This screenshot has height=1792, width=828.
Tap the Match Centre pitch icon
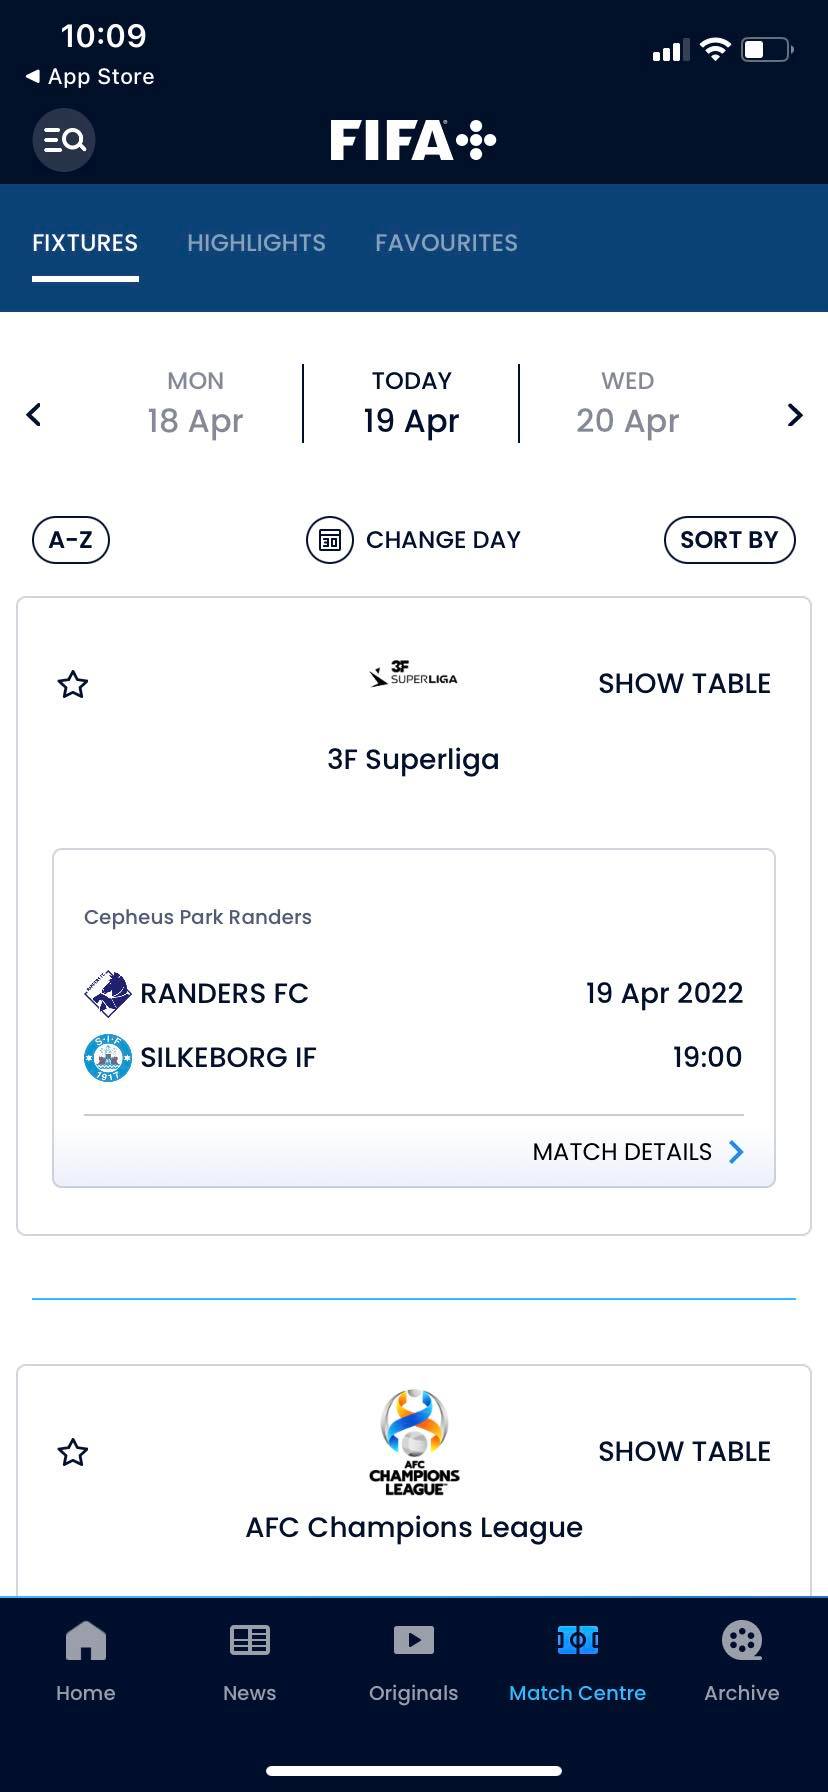click(x=577, y=1641)
